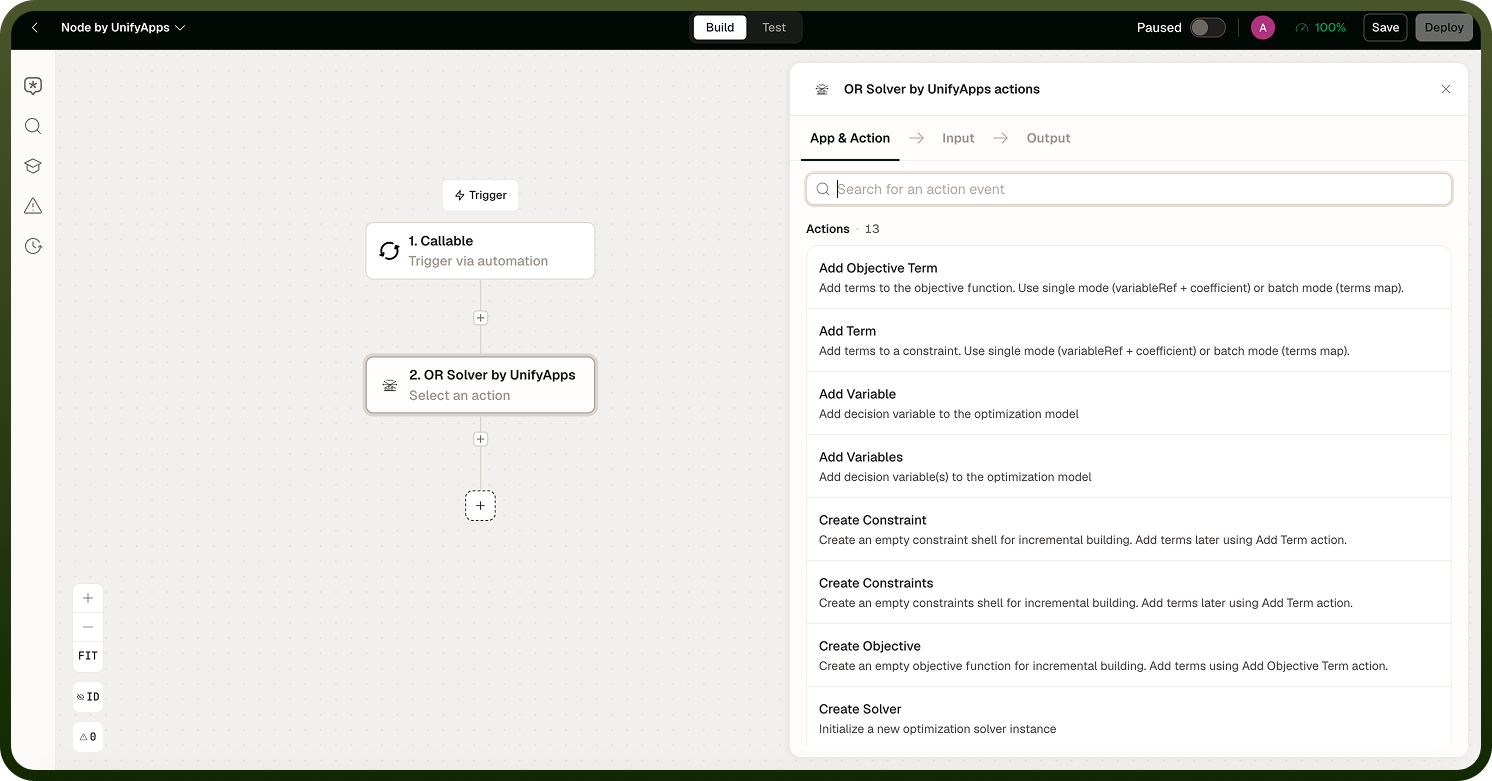Choose the Add Variable action
The image size is (1492, 781).
coord(1129,404)
